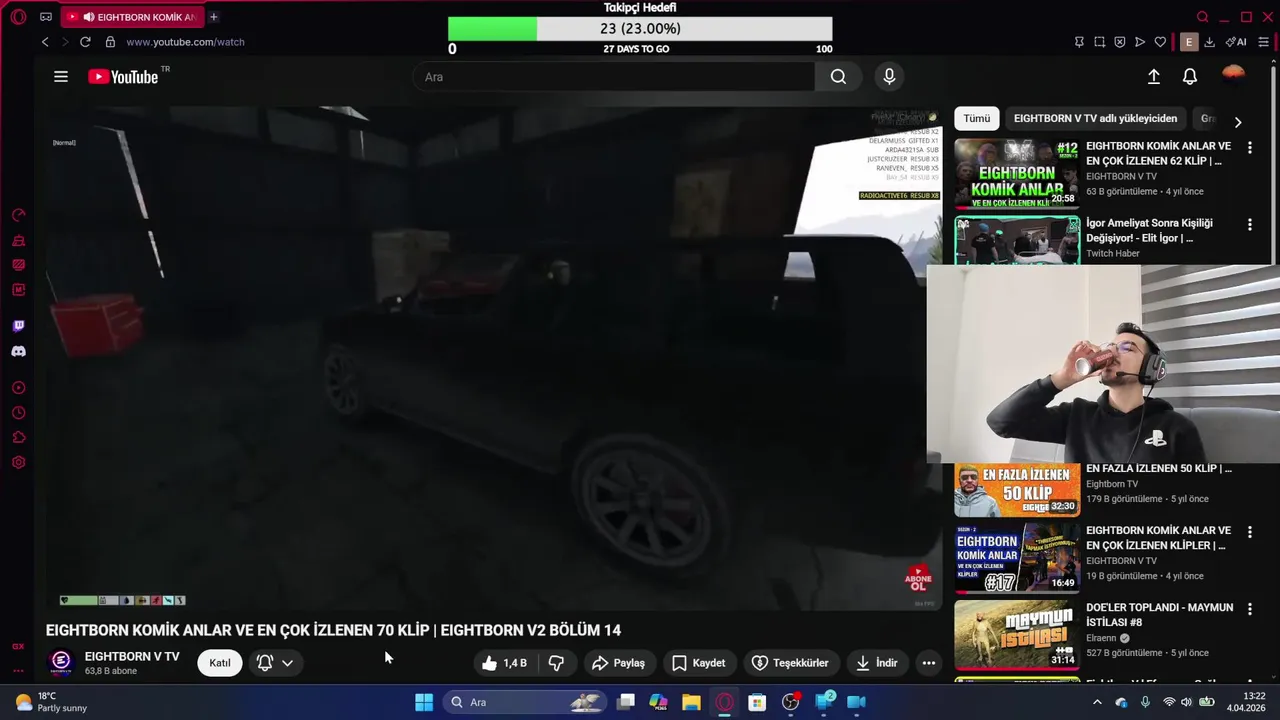The width and height of the screenshot is (1280, 720).
Task: Open File Explorer from taskbar
Action: point(691,702)
